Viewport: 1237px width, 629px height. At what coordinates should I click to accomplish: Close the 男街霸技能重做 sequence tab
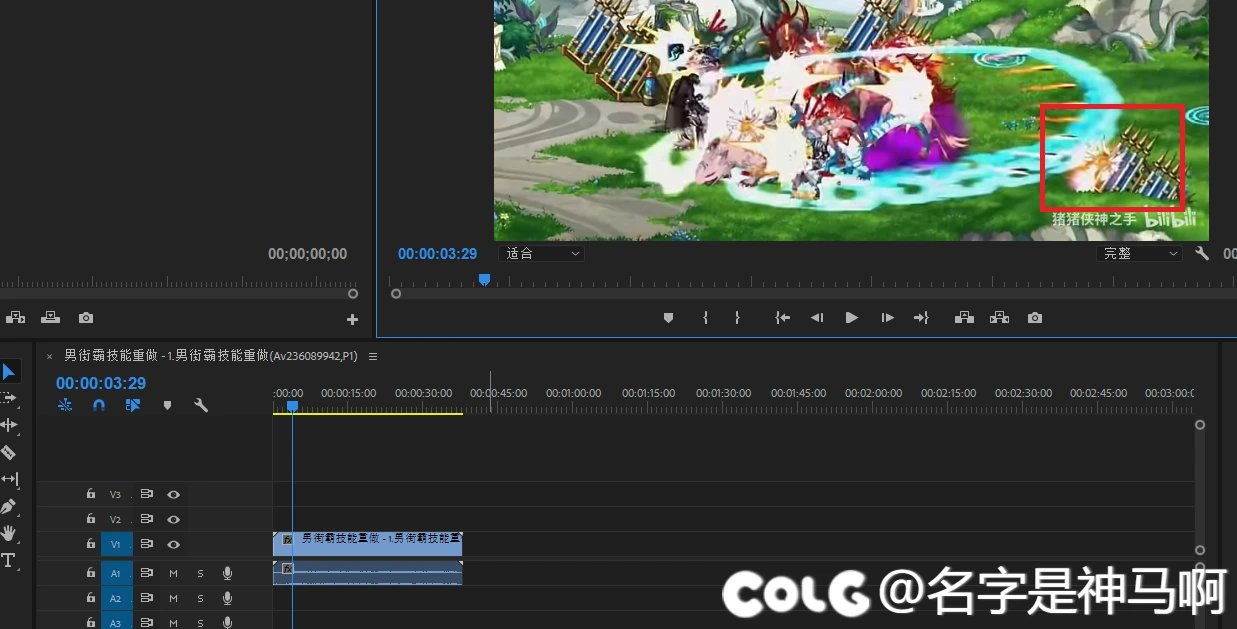coord(49,356)
